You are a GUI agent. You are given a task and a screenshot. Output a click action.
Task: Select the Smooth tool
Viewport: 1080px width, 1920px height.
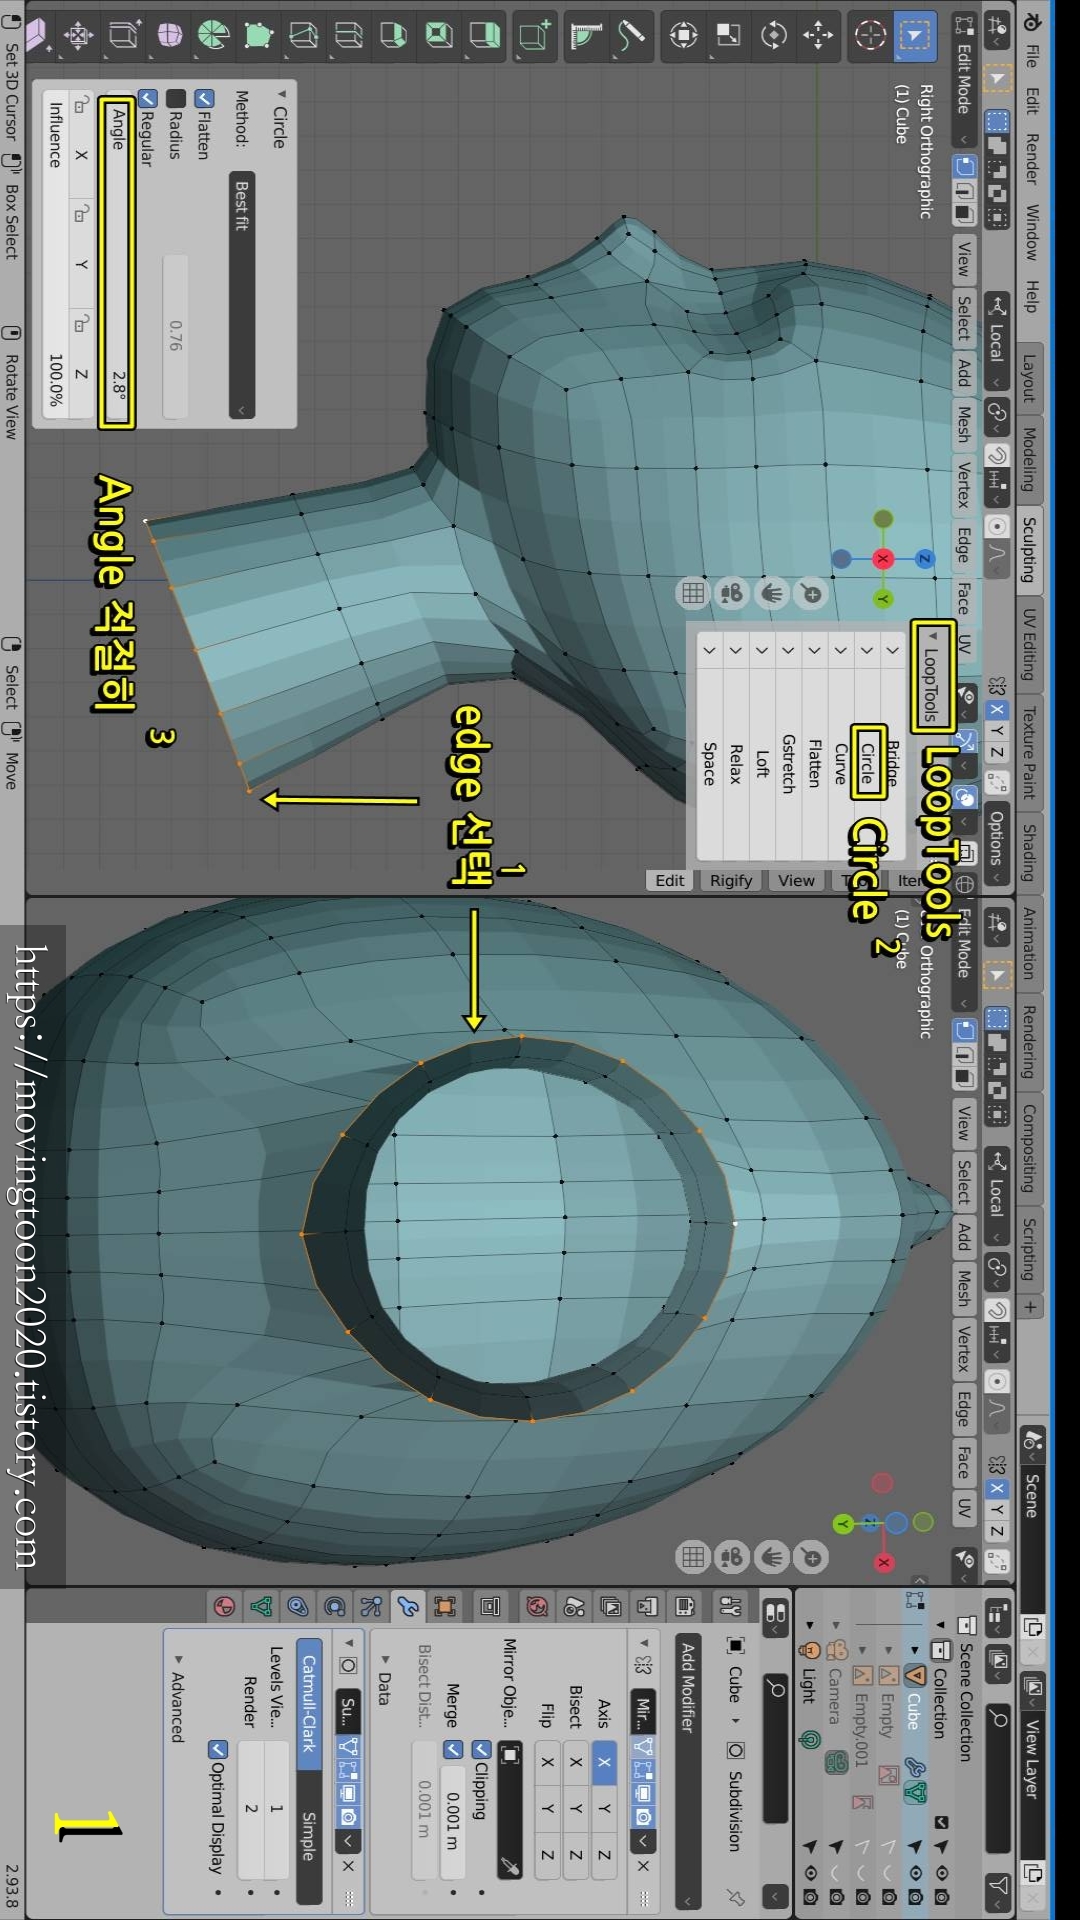[169, 36]
